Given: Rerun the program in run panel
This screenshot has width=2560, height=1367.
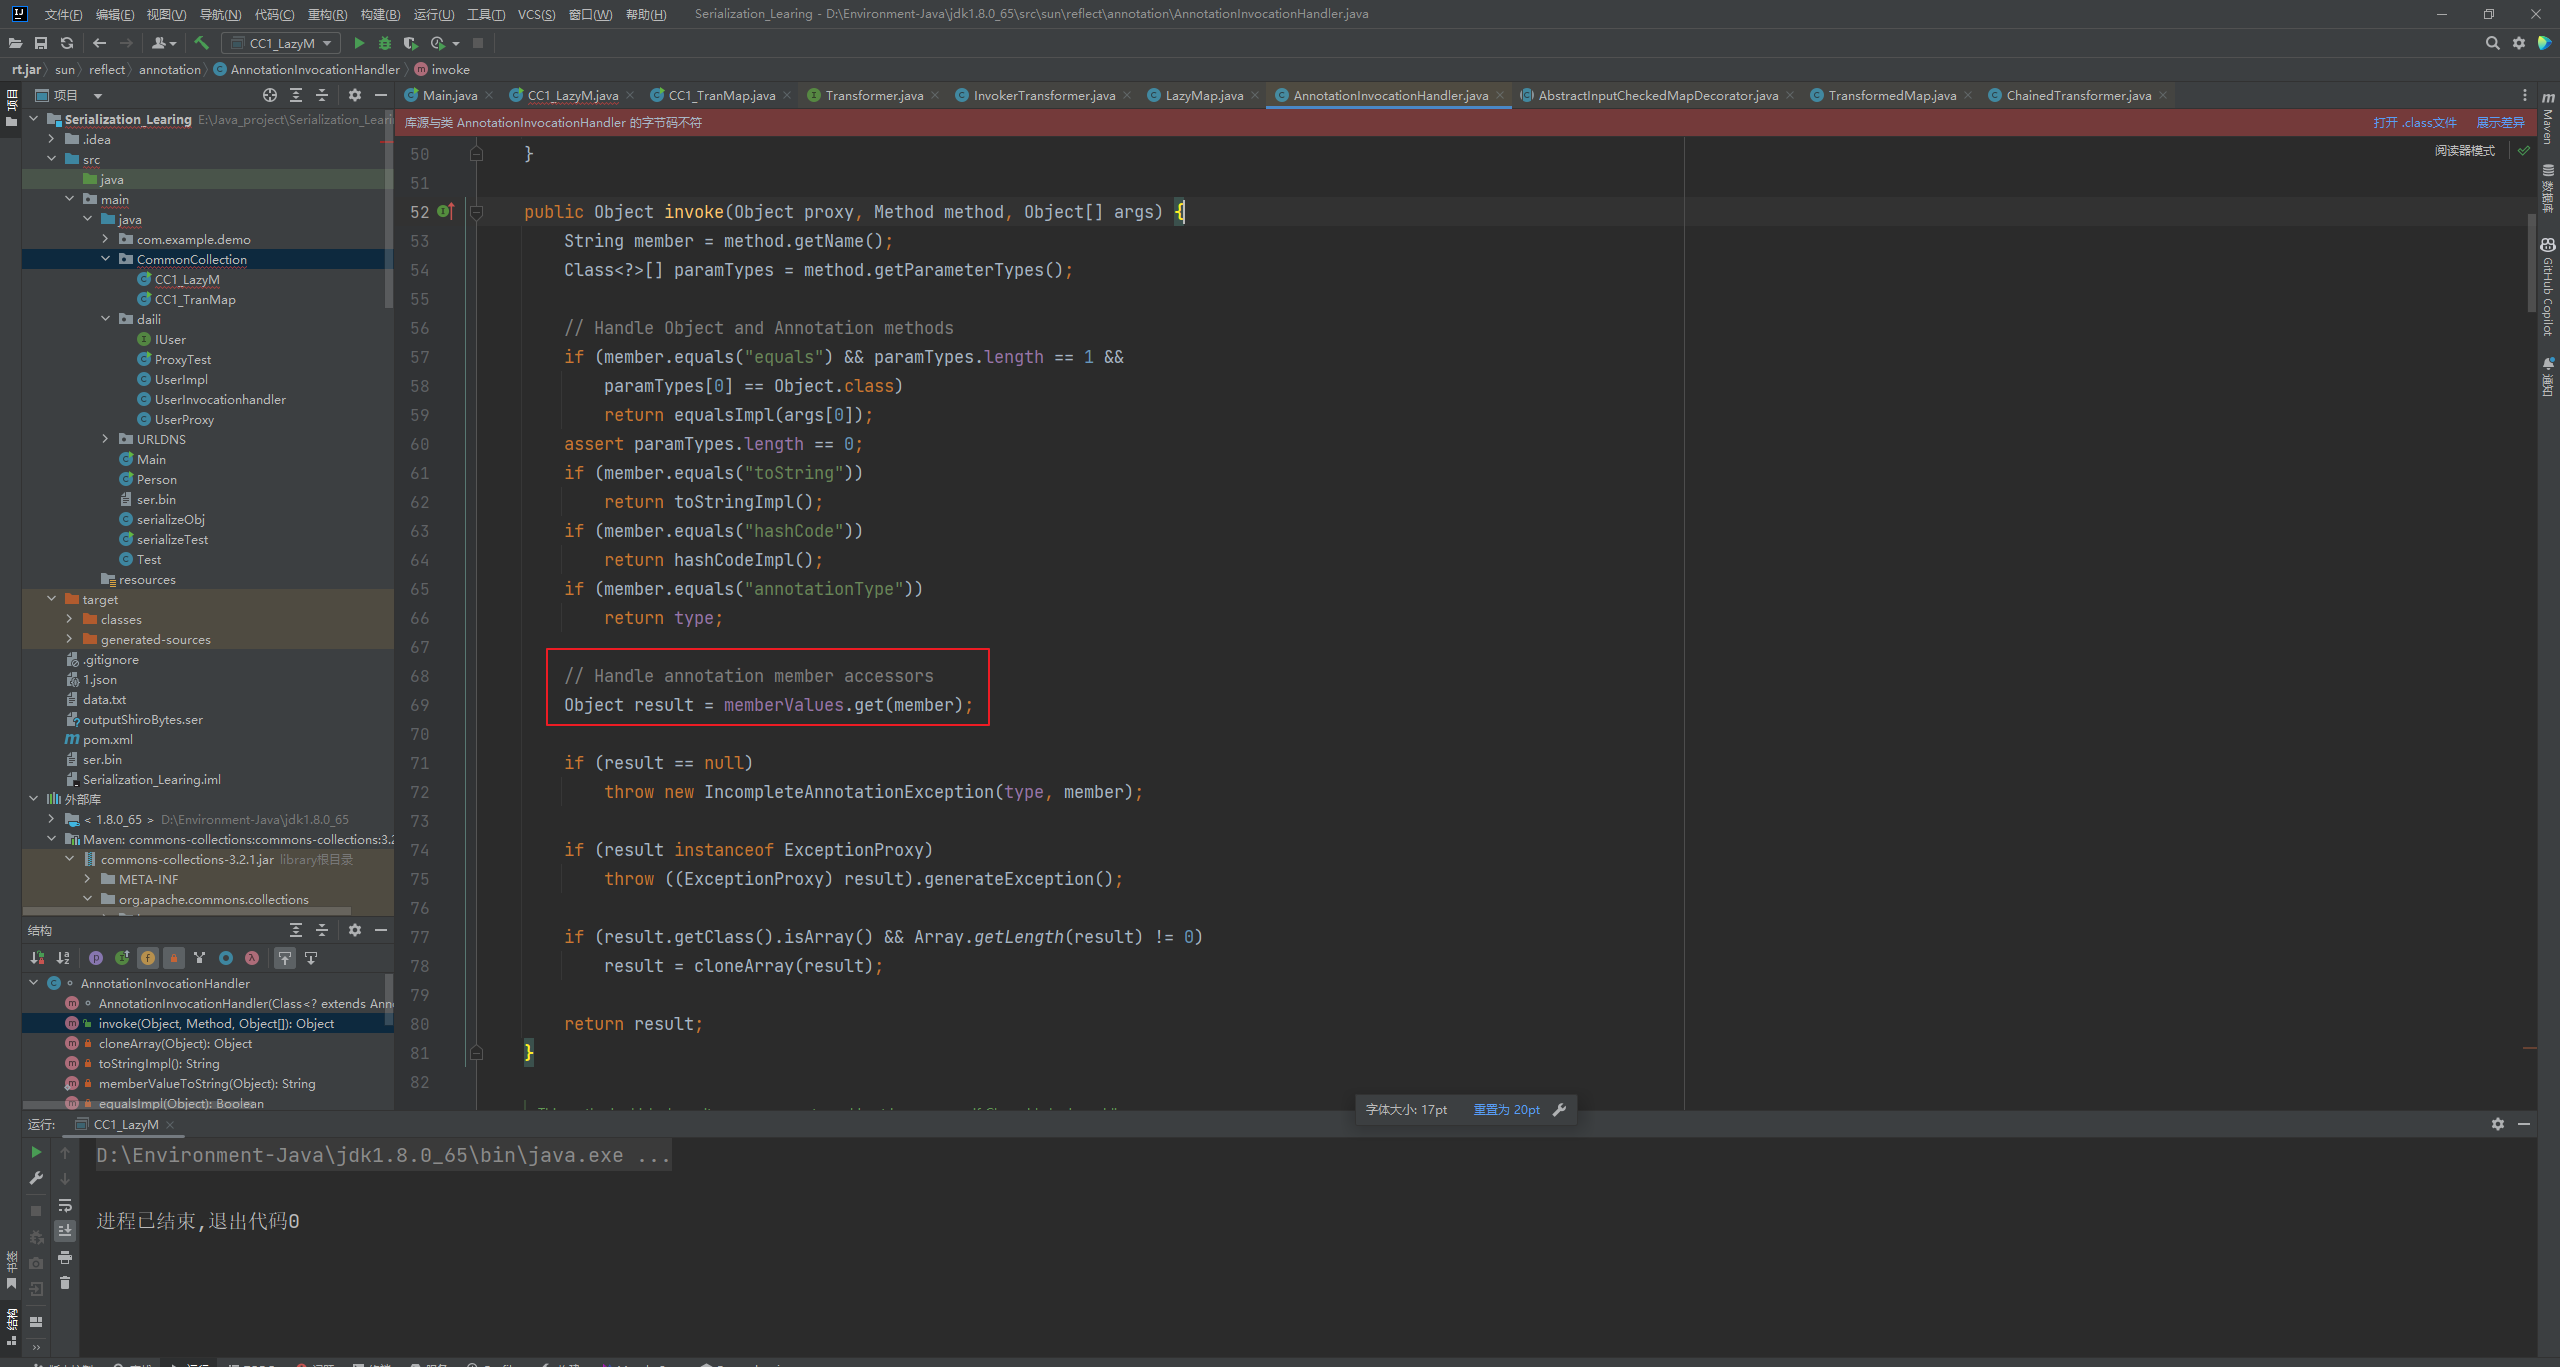Looking at the screenshot, I should click(x=37, y=1152).
